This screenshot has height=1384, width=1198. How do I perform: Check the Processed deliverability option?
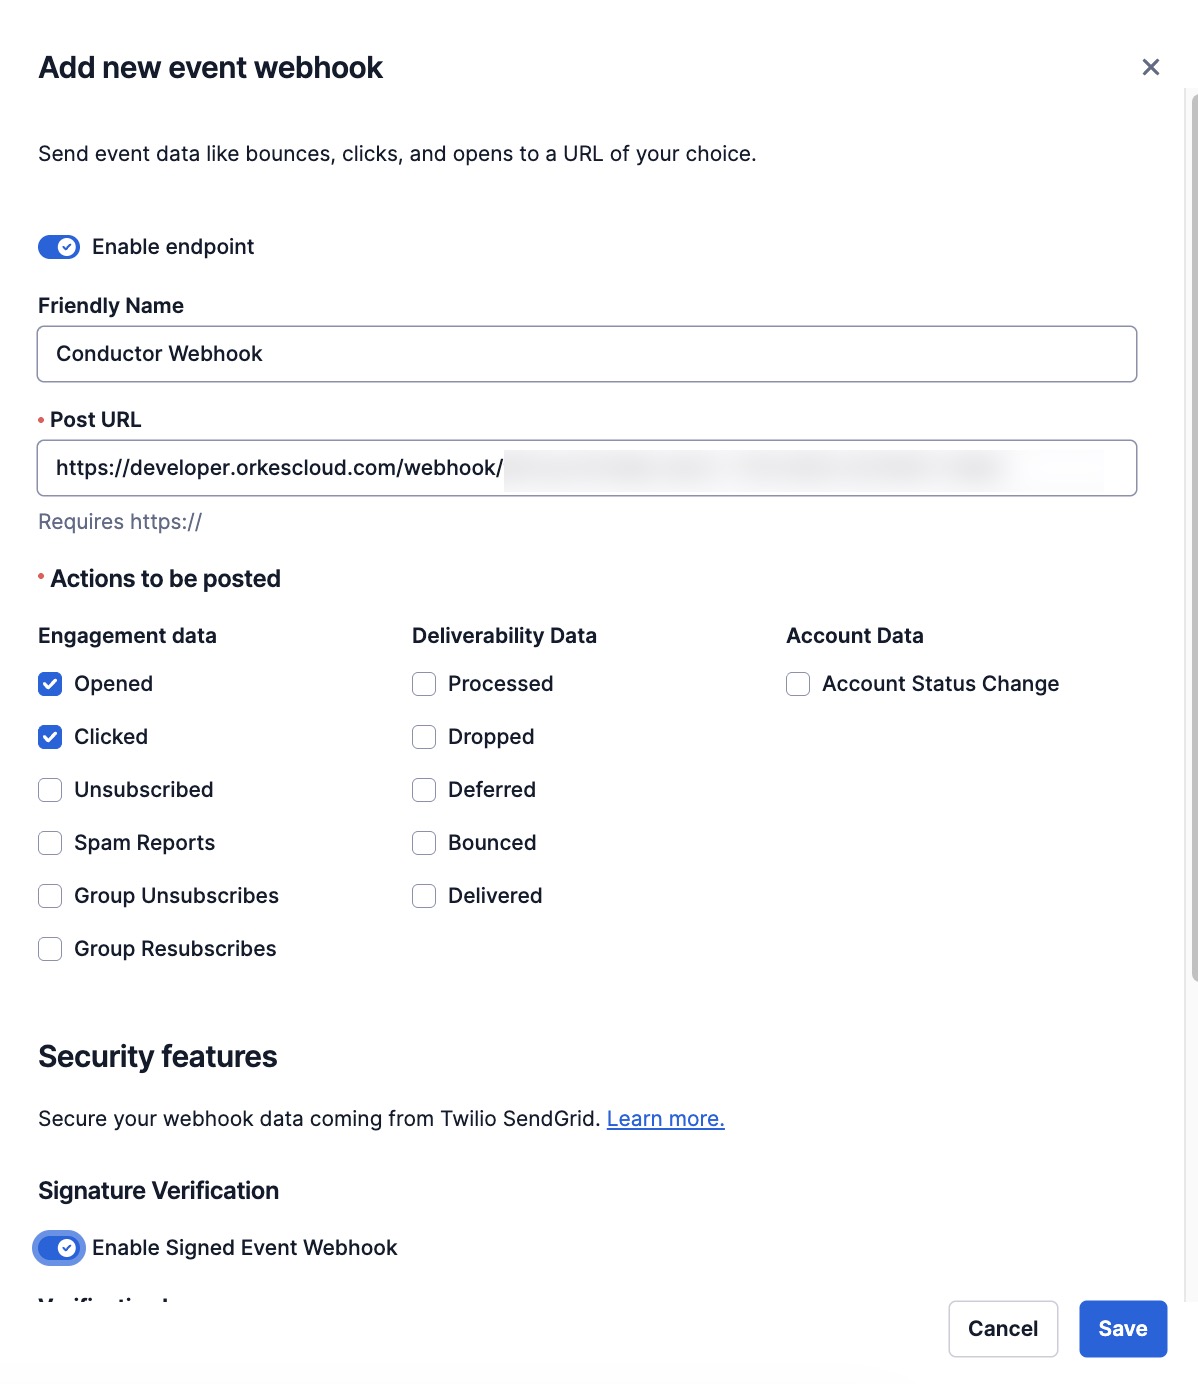[423, 683]
